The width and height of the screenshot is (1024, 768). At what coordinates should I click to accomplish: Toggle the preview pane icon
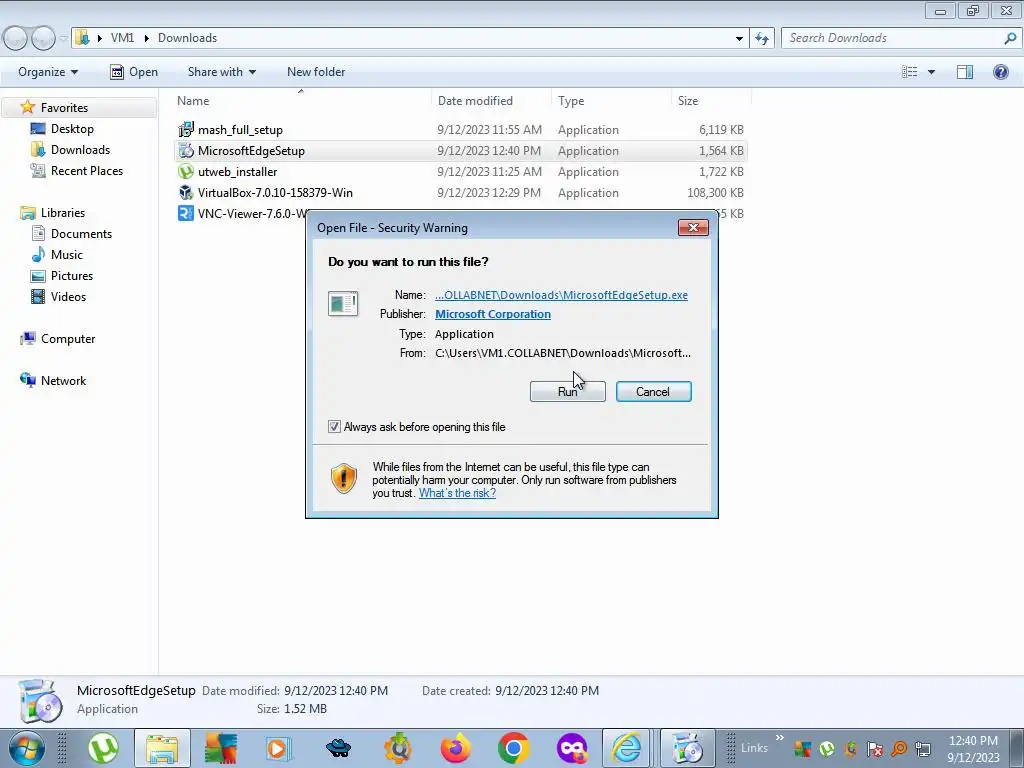pos(965,72)
